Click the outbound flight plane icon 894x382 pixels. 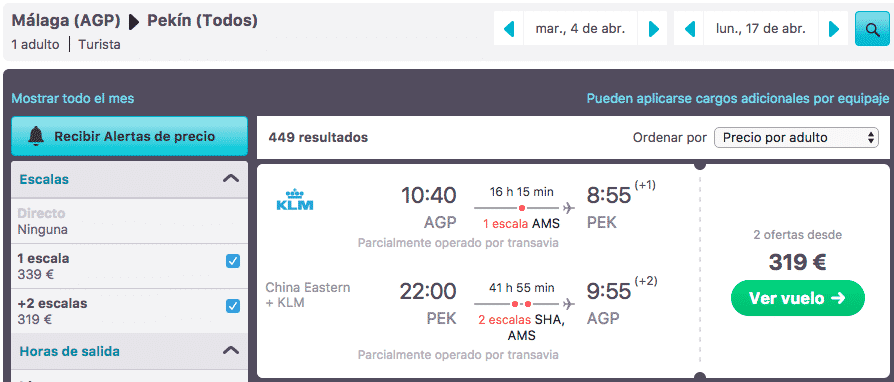(568, 208)
